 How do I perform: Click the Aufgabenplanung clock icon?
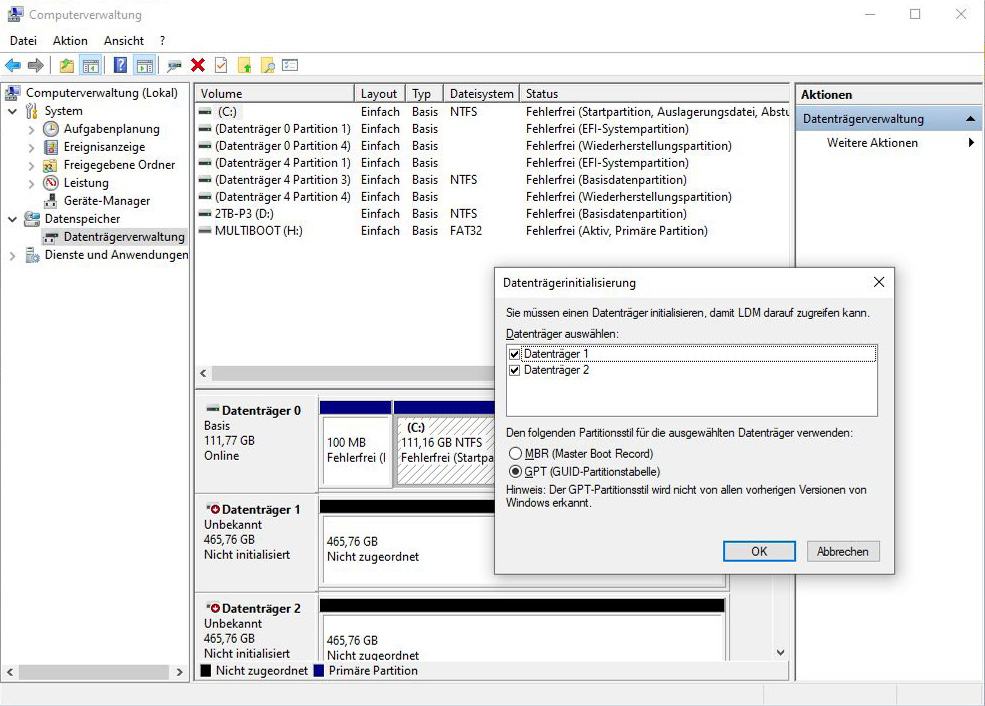coord(51,129)
